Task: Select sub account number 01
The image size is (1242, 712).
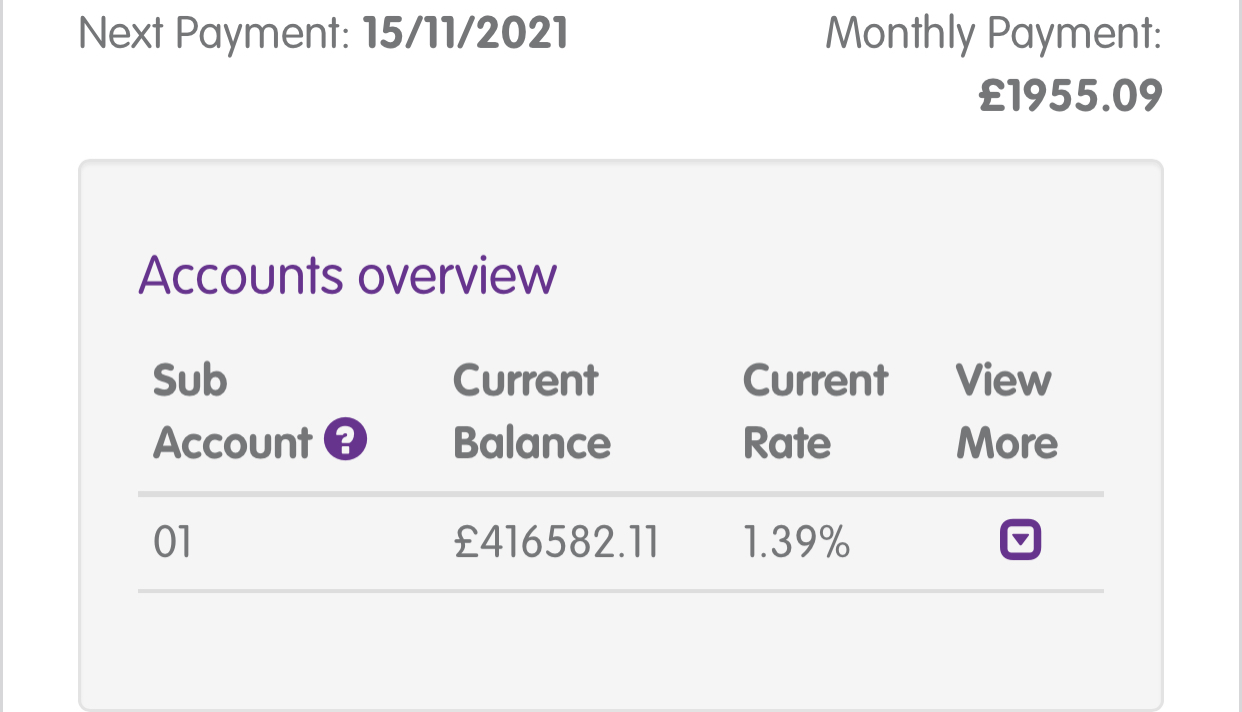Action: pyautogui.click(x=172, y=542)
